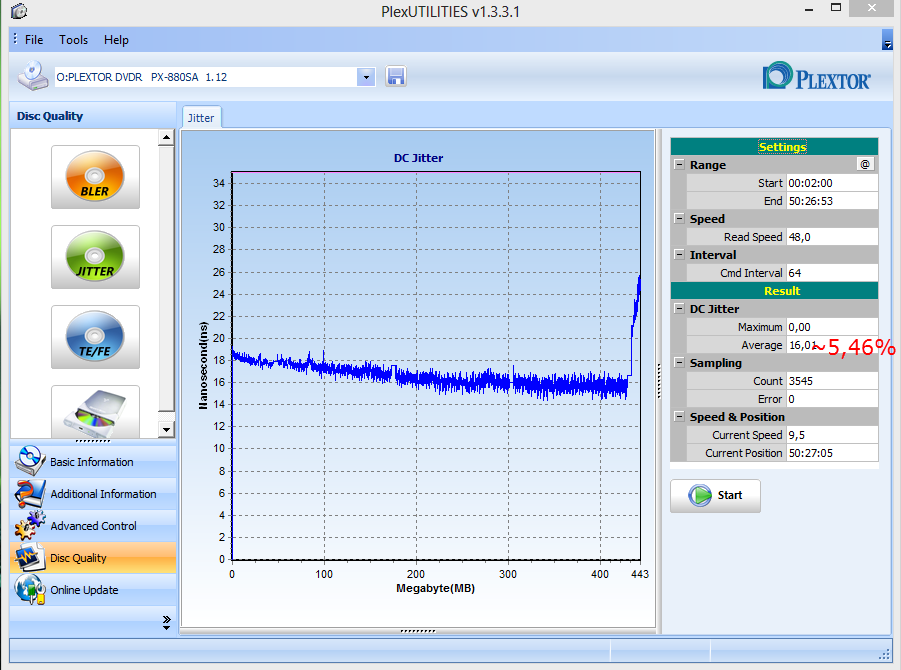This screenshot has height=670, width=901.
Task: Click the toolbar options arrow at menu bar end
Action: pyautogui.click(x=887, y=40)
